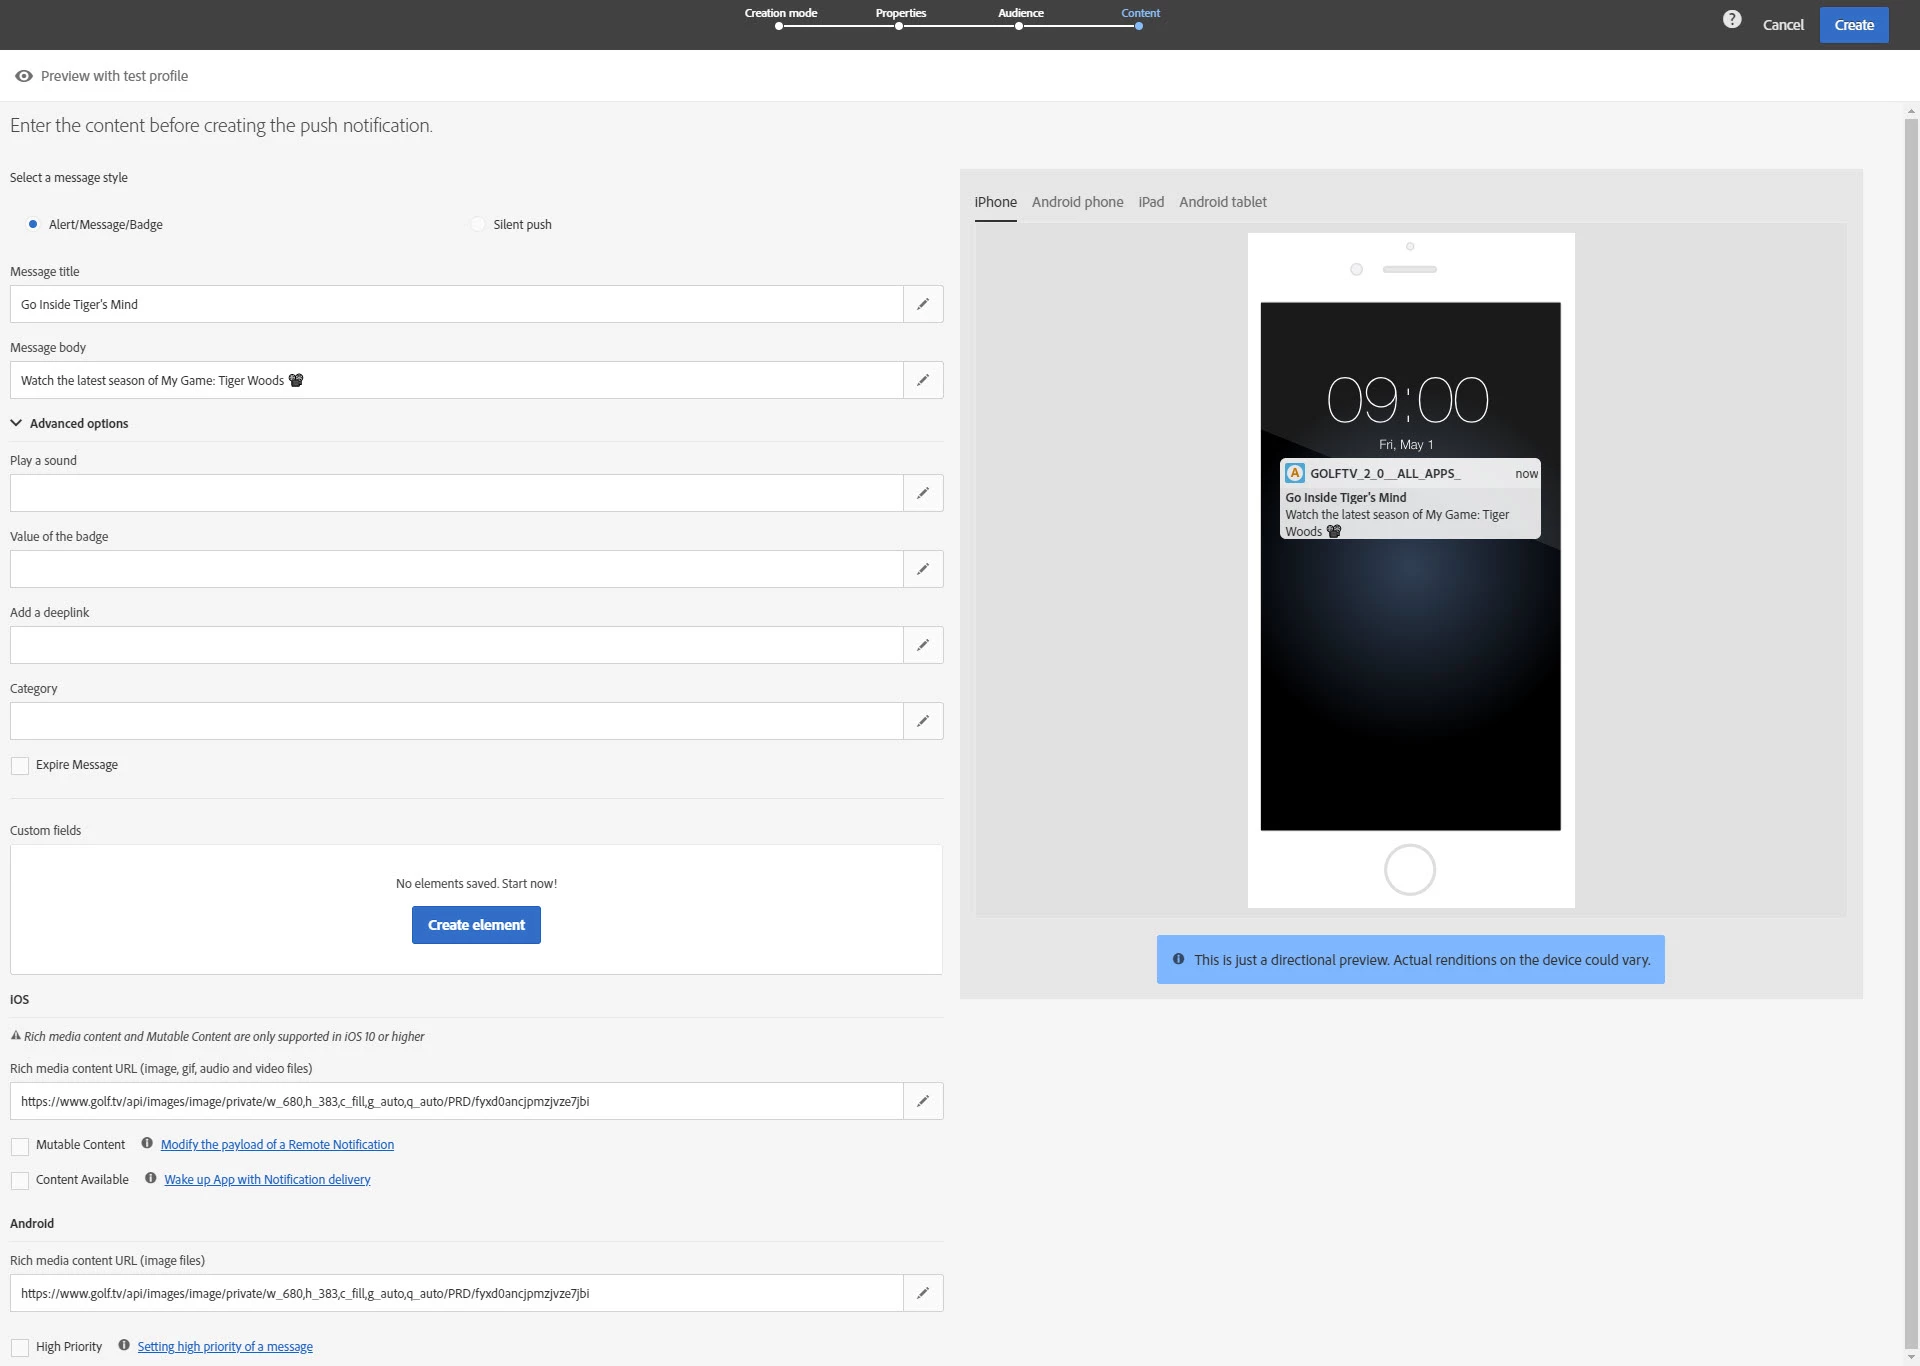This screenshot has height=1366, width=1920.
Task: Check the Mutable Content box
Action: point(20,1146)
